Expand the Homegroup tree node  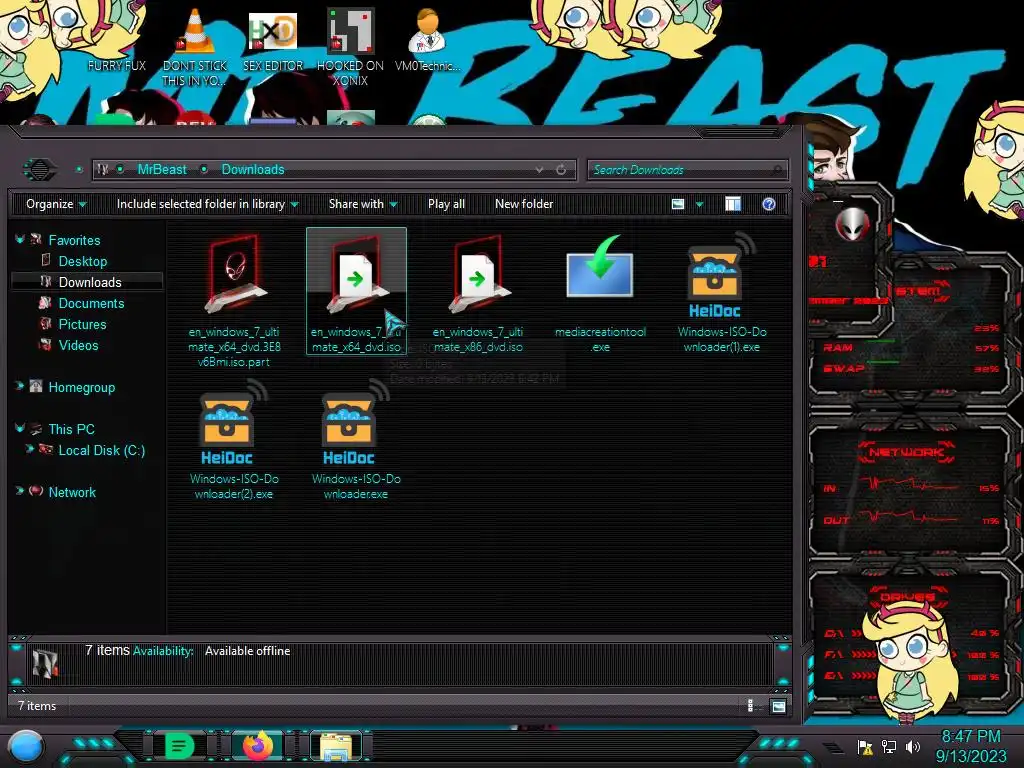click(x=20, y=386)
